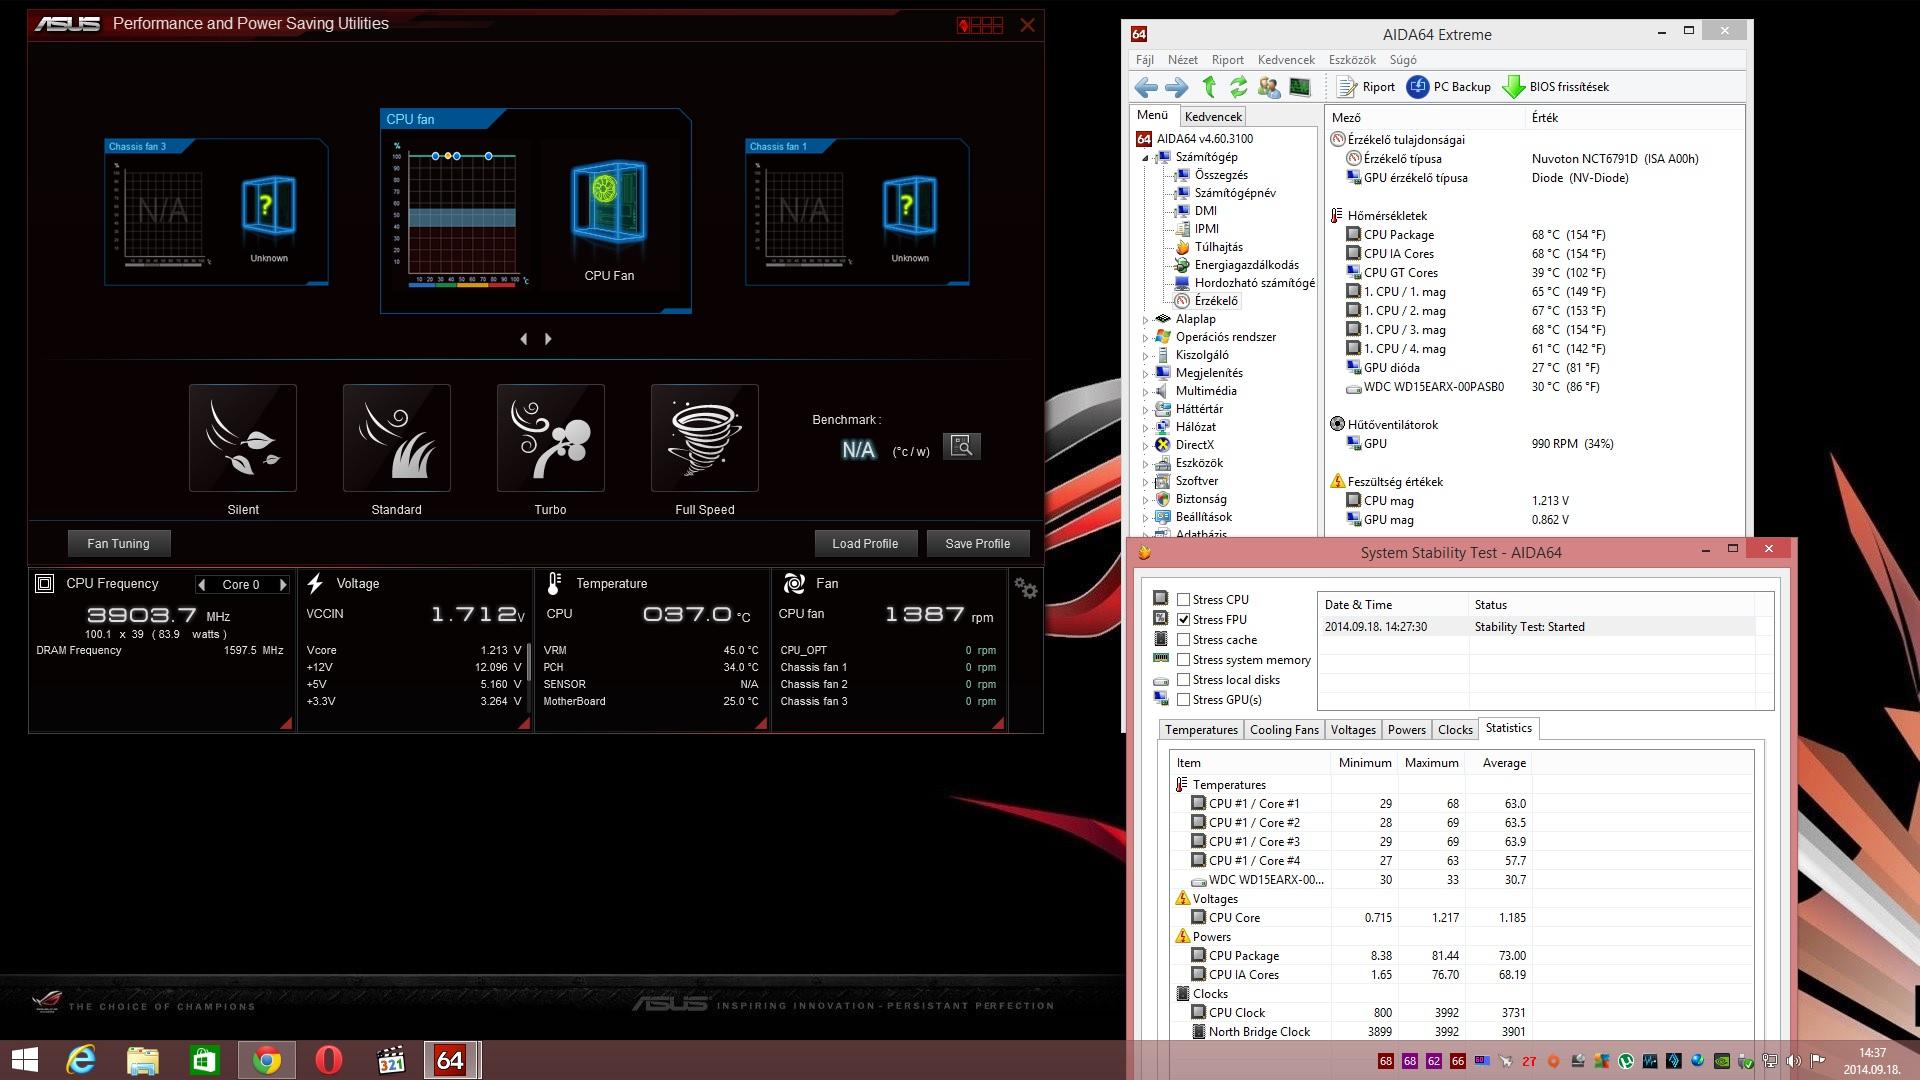The height and width of the screenshot is (1080, 1920).
Task: Show the next fan with right carousel arrow
Action: point(548,339)
